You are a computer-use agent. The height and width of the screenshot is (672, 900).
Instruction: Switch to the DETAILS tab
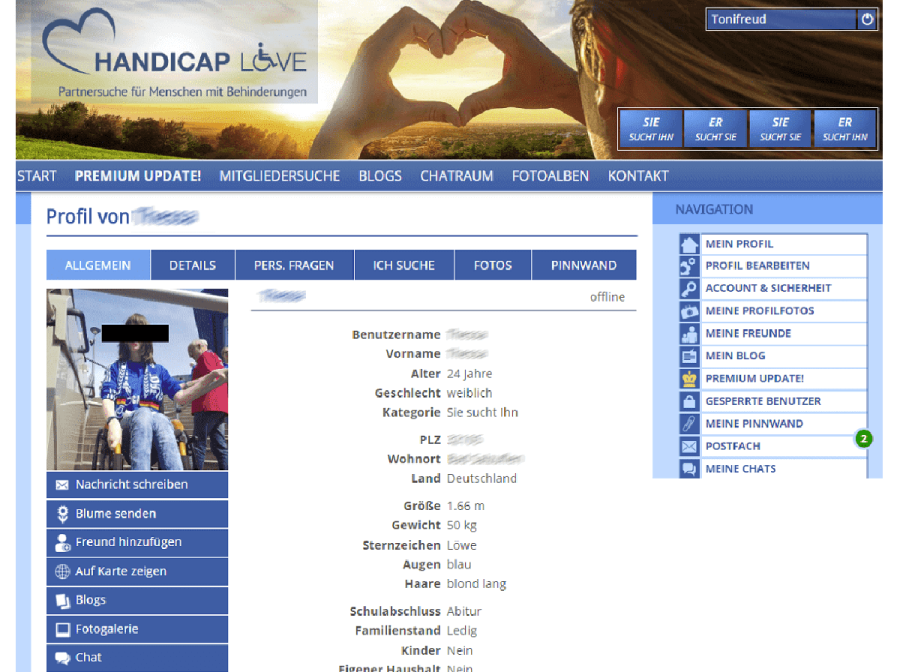[192, 264]
